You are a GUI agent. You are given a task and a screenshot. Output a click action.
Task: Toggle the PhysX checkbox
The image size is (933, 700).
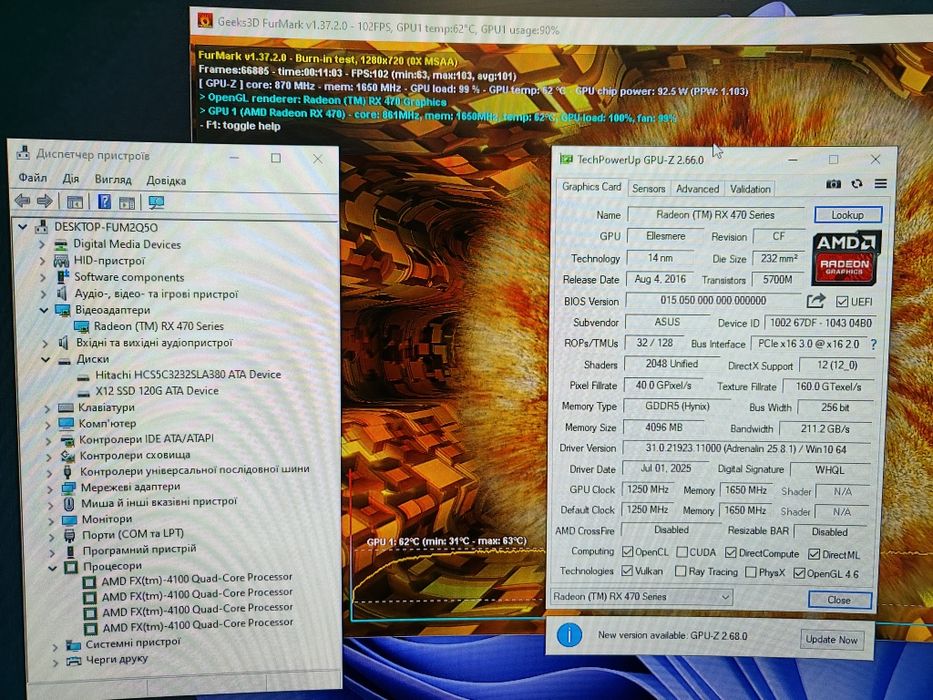point(751,572)
